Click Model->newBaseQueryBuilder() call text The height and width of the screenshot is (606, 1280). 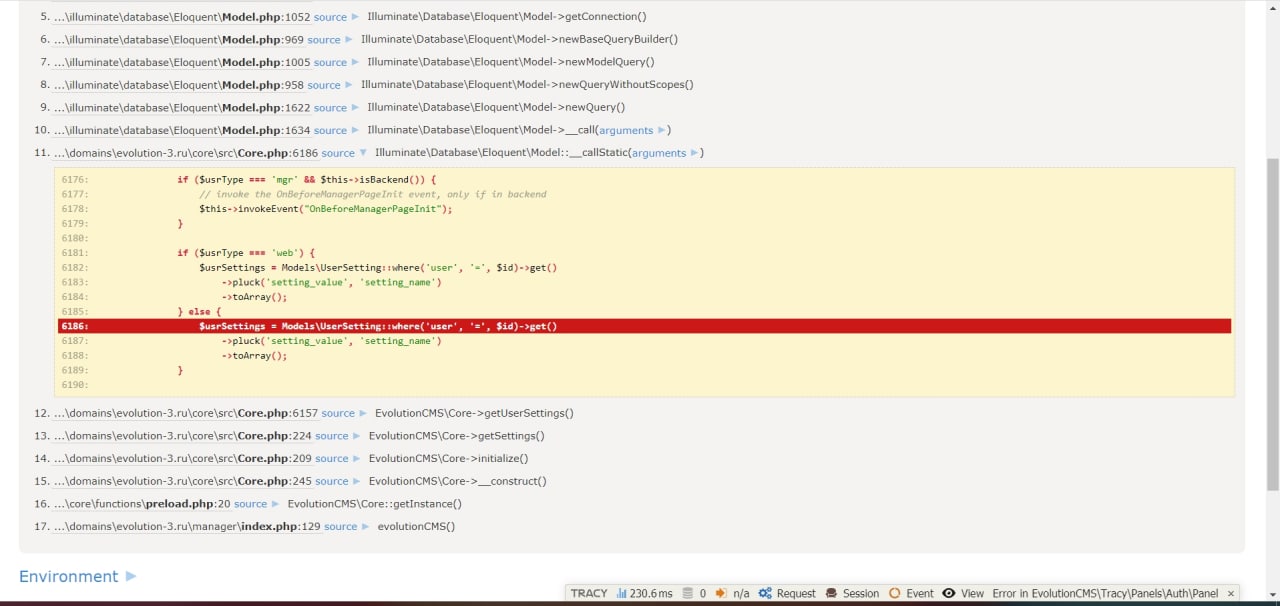(x=519, y=40)
